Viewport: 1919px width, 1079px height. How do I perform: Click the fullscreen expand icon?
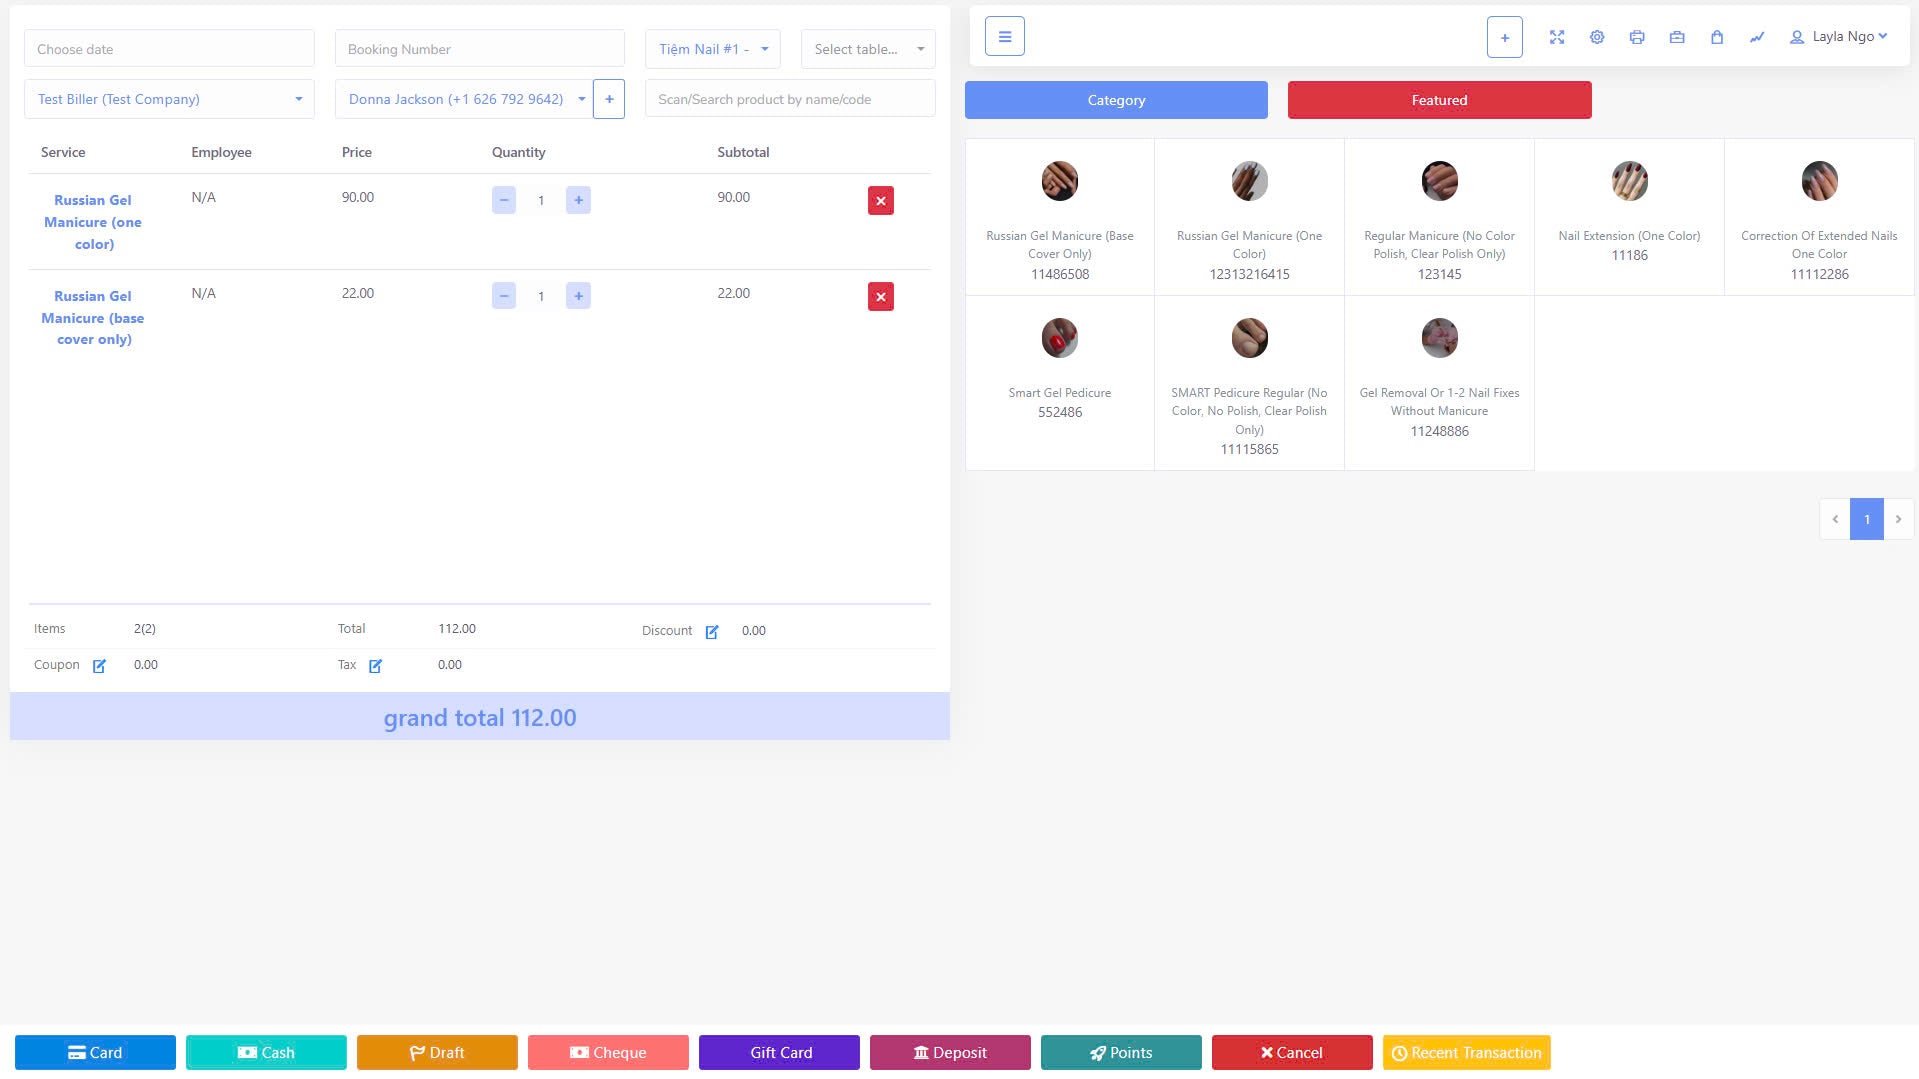click(1557, 37)
